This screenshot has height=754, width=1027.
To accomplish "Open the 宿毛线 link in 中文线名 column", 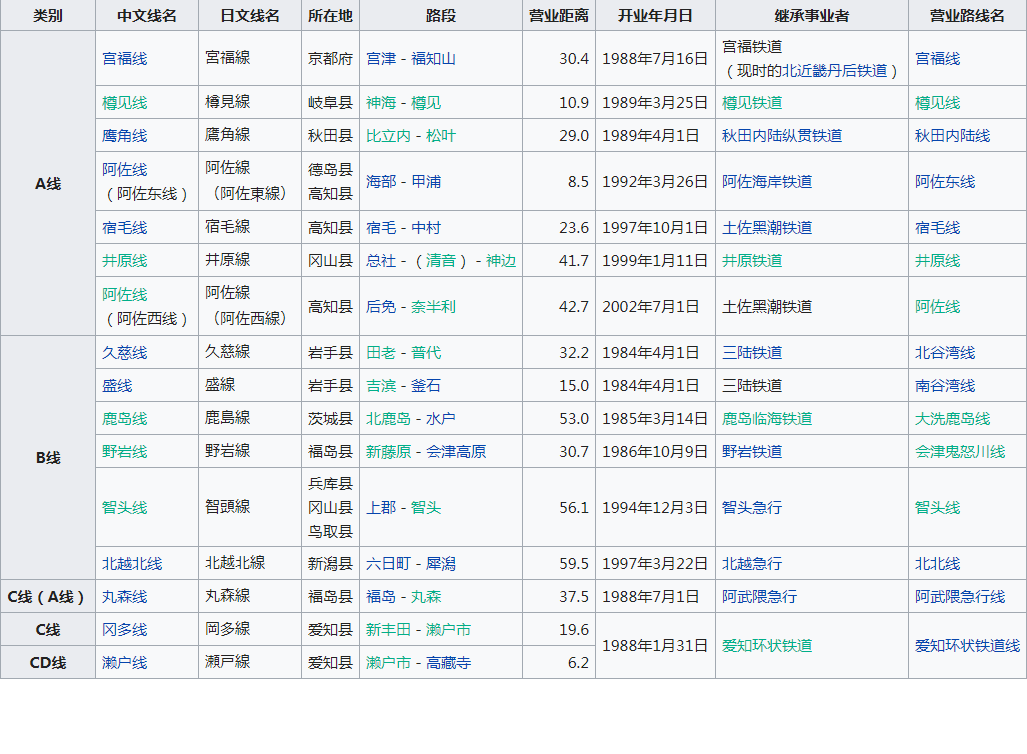I will pyautogui.click(x=124, y=228).
